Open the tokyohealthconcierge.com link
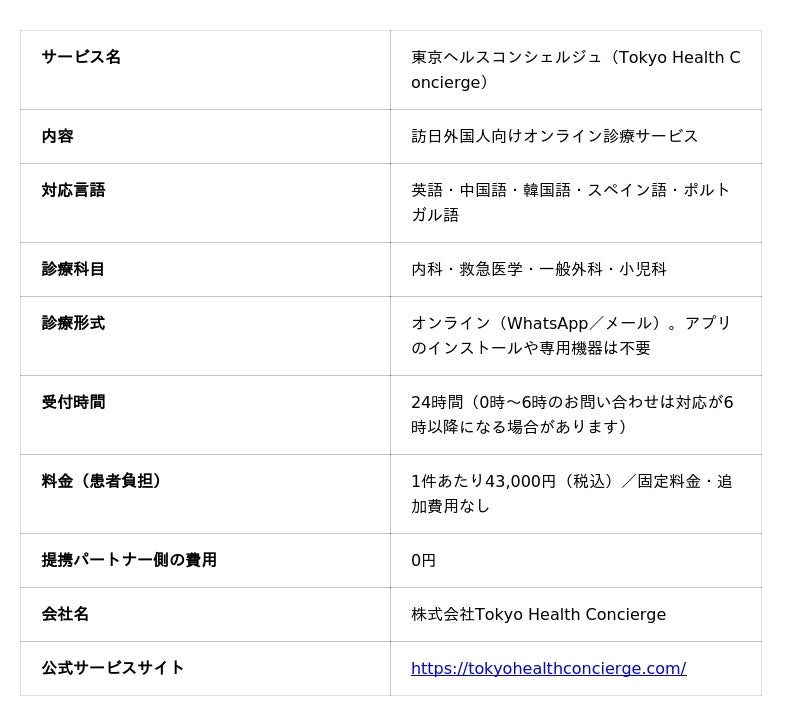 tap(548, 668)
